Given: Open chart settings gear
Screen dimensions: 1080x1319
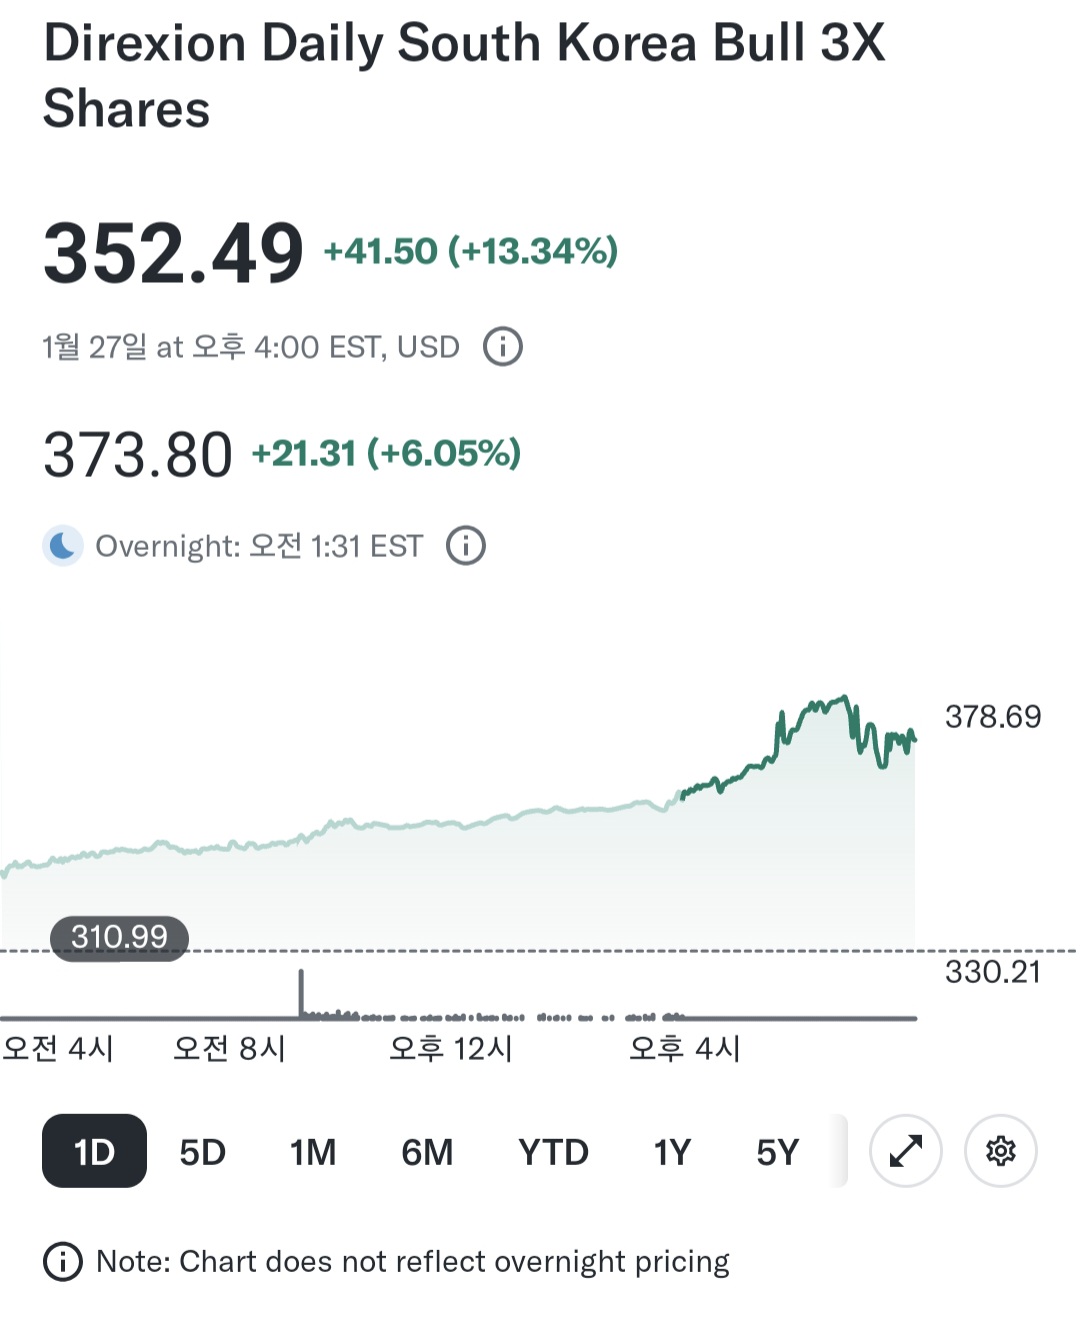Looking at the screenshot, I should 1001,1151.
